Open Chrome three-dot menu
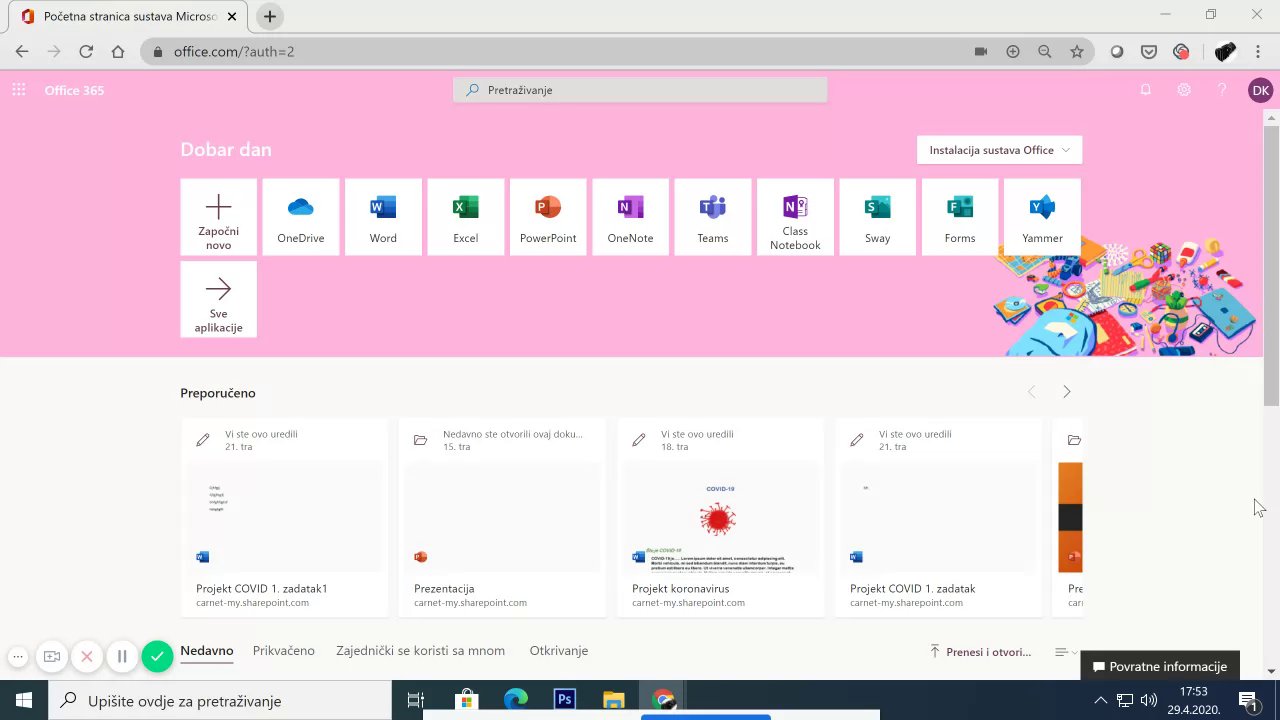1280x720 pixels. click(x=1258, y=52)
